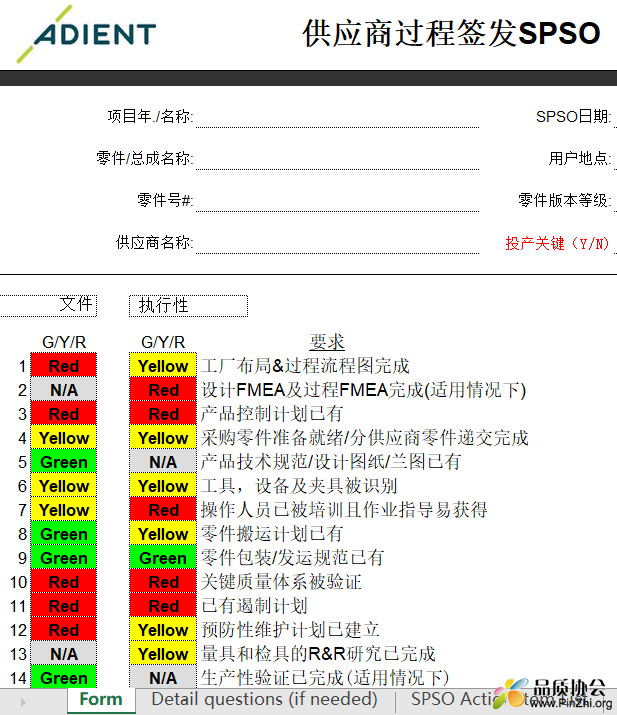Viewport: 617px width, 715px height.
Task: Click the 项目年./名称 input line
Action: (337, 118)
